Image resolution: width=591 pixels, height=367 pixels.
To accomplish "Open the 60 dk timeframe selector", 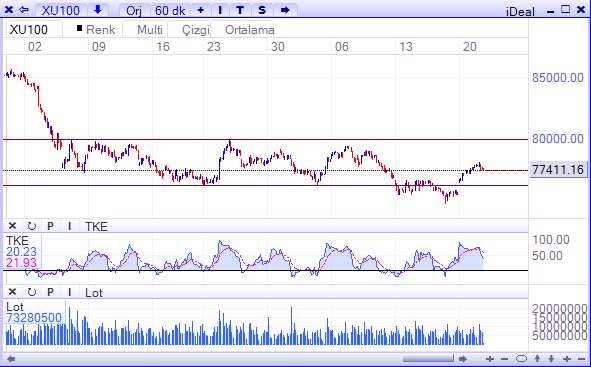I will click(x=170, y=10).
